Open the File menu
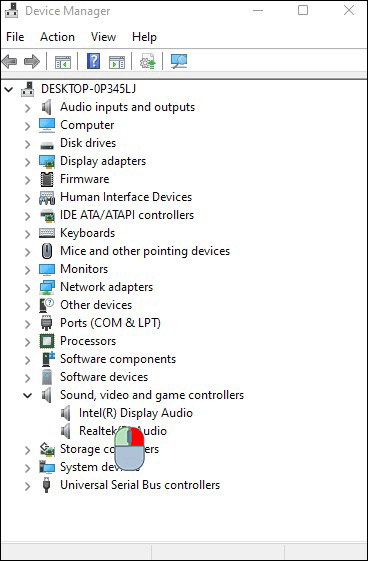The height and width of the screenshot is (561, 368). click(15, 37)
